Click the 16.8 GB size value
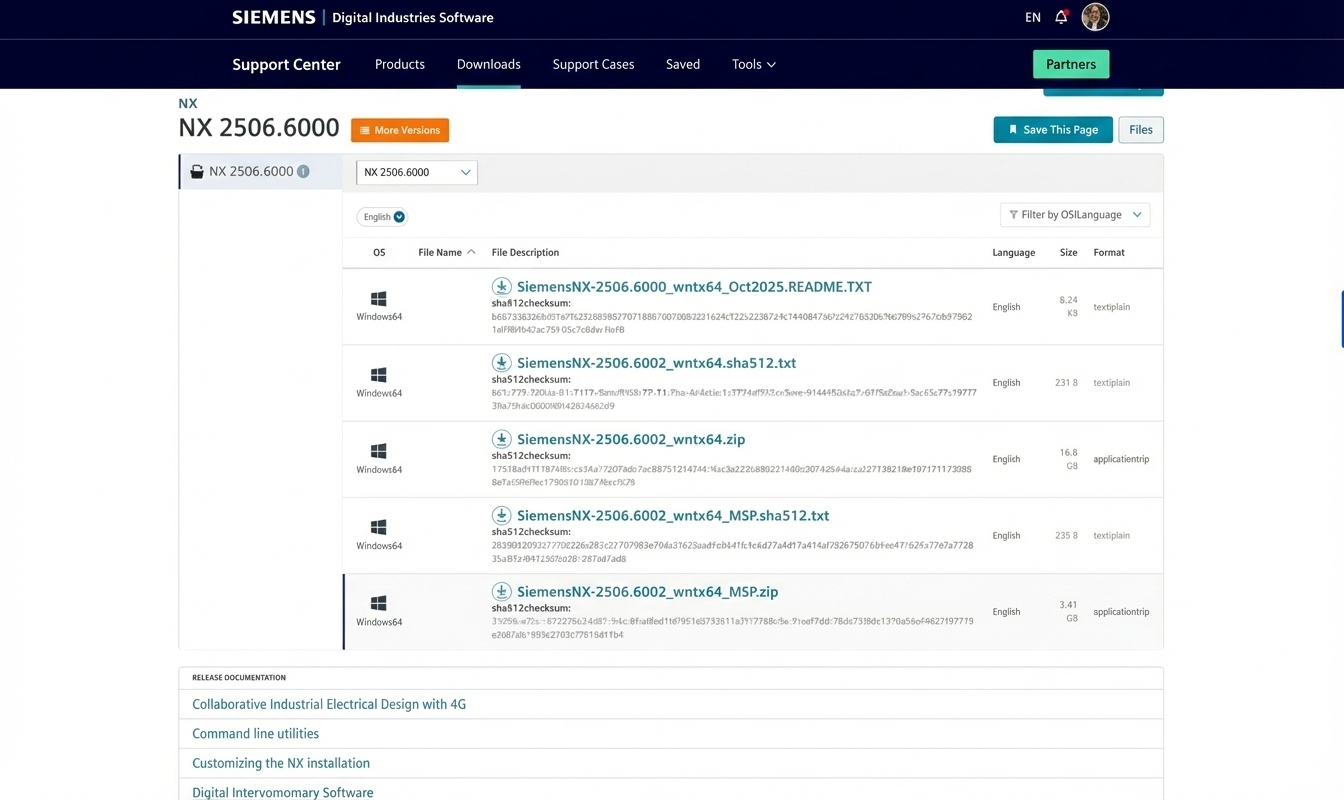 [x=1069, y=459]
